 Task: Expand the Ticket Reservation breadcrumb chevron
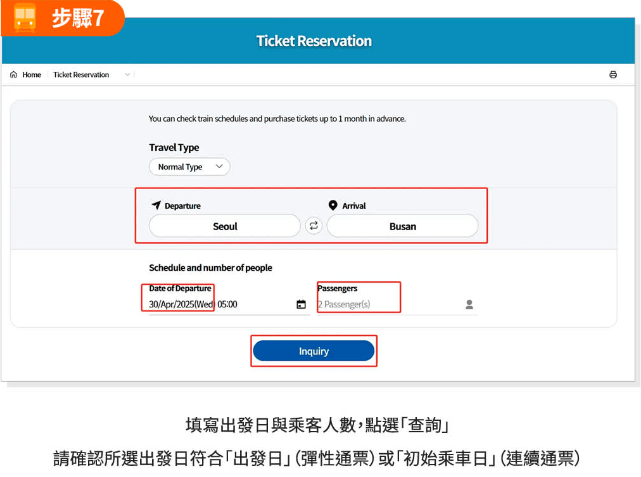point(128,75)
